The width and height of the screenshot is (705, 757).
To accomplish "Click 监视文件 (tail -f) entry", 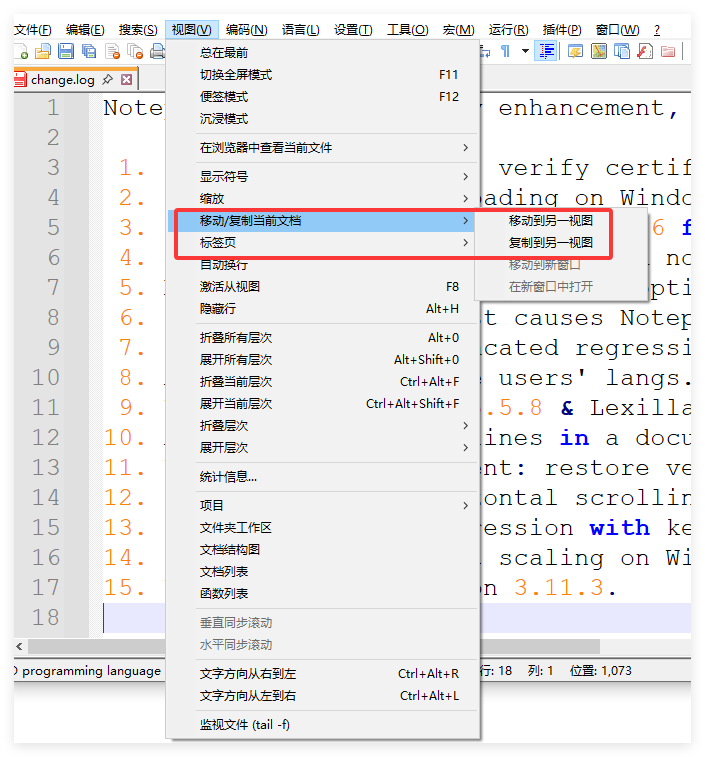I will (x=323, y=725).
